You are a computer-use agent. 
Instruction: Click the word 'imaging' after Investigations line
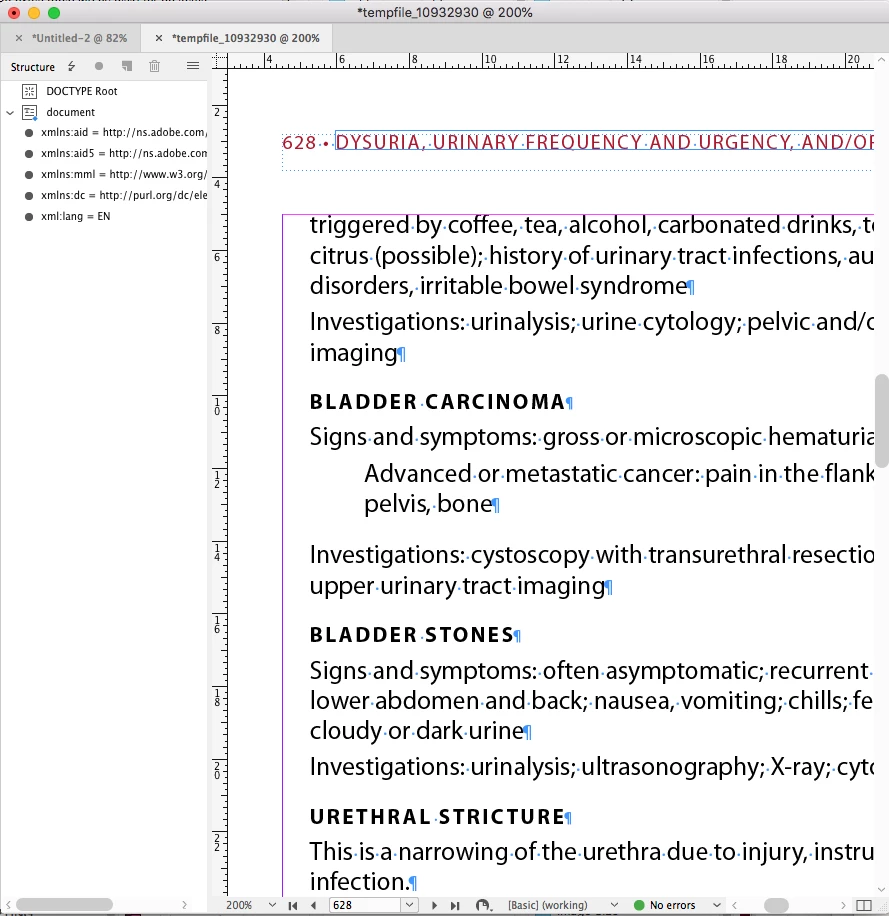coord(353,353)
